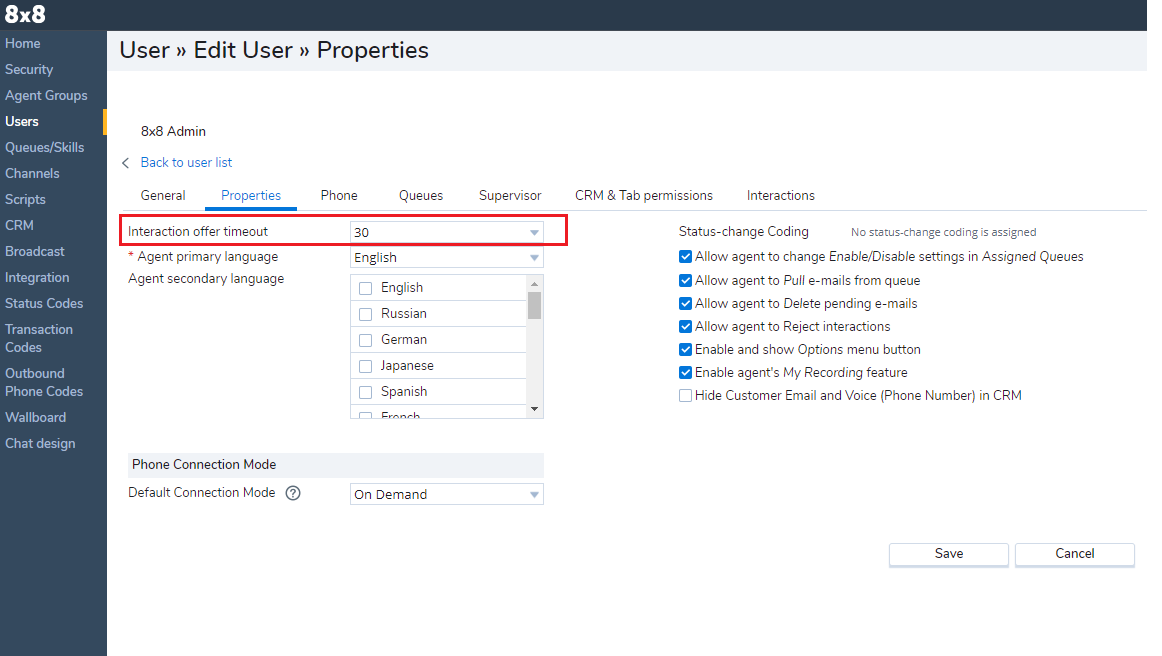Image resolution: width=1162 pixels, height=656 pixels.
Task: Click the Default Connection Mode help icon
Action: [x=293, y=493]
